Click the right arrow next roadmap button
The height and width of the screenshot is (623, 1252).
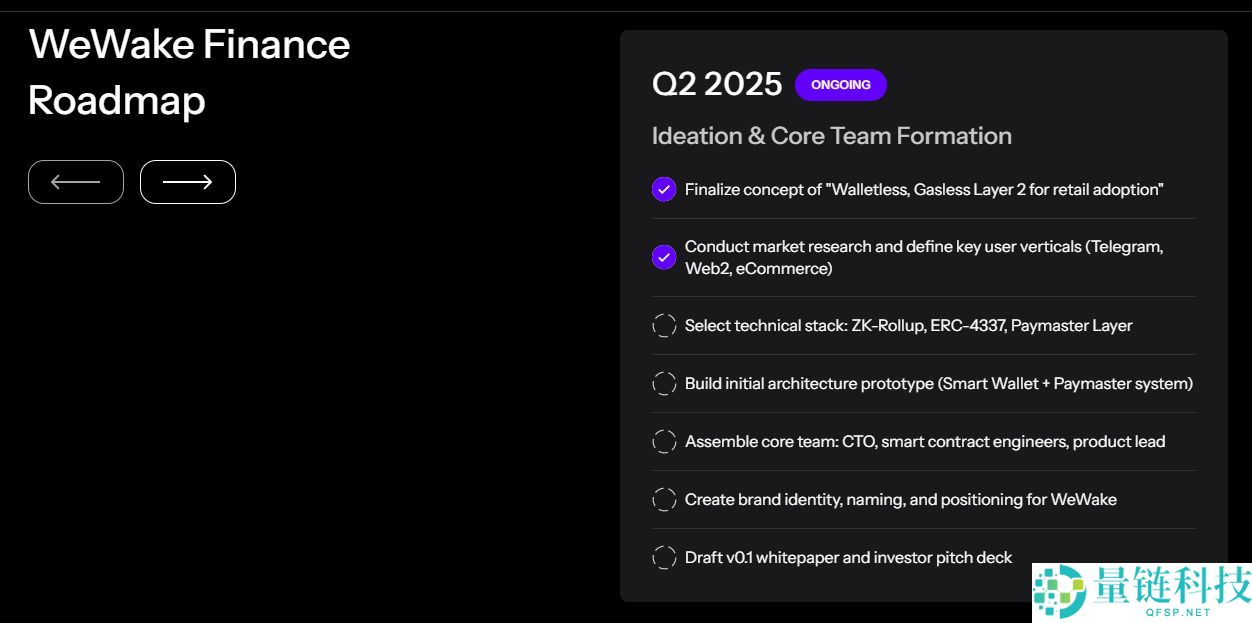click(188, 182)
